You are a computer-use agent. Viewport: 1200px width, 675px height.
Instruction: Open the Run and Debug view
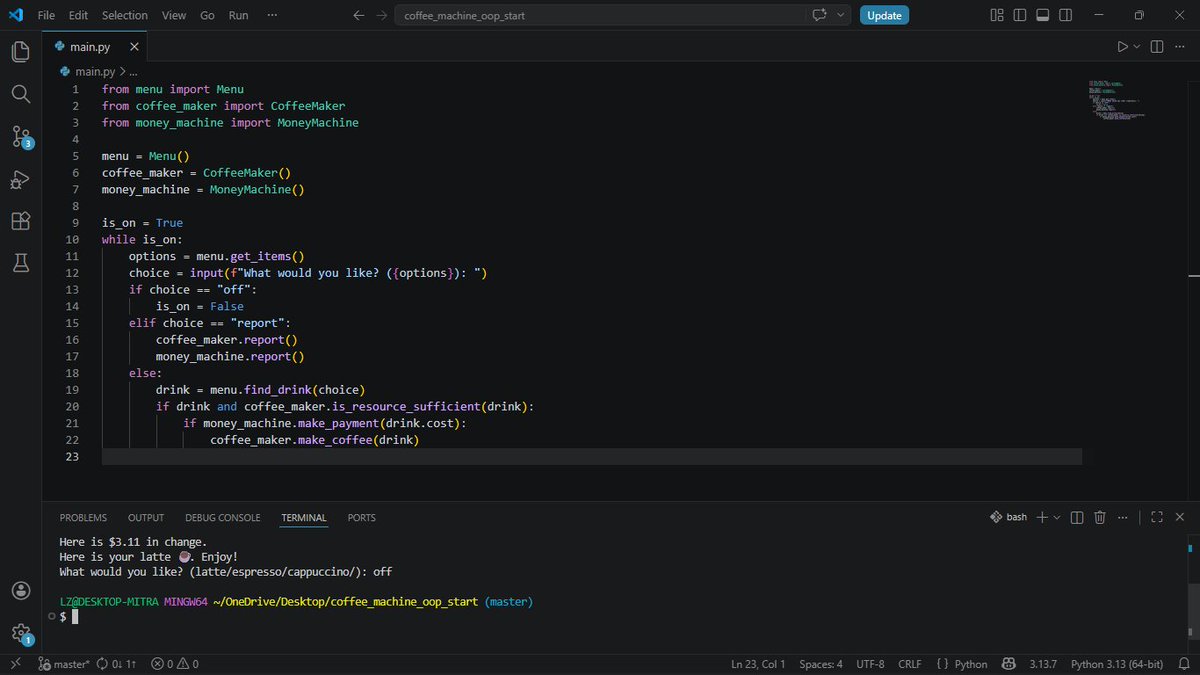point(21,179)
